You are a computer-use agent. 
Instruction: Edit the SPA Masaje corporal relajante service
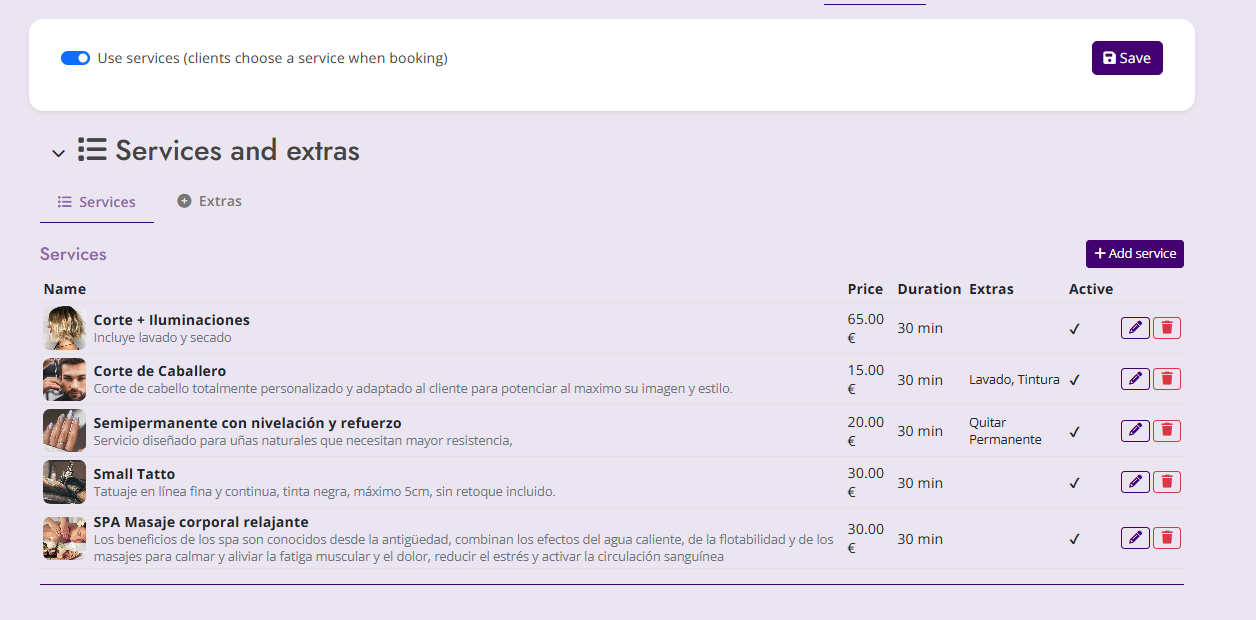point(1135,538)
